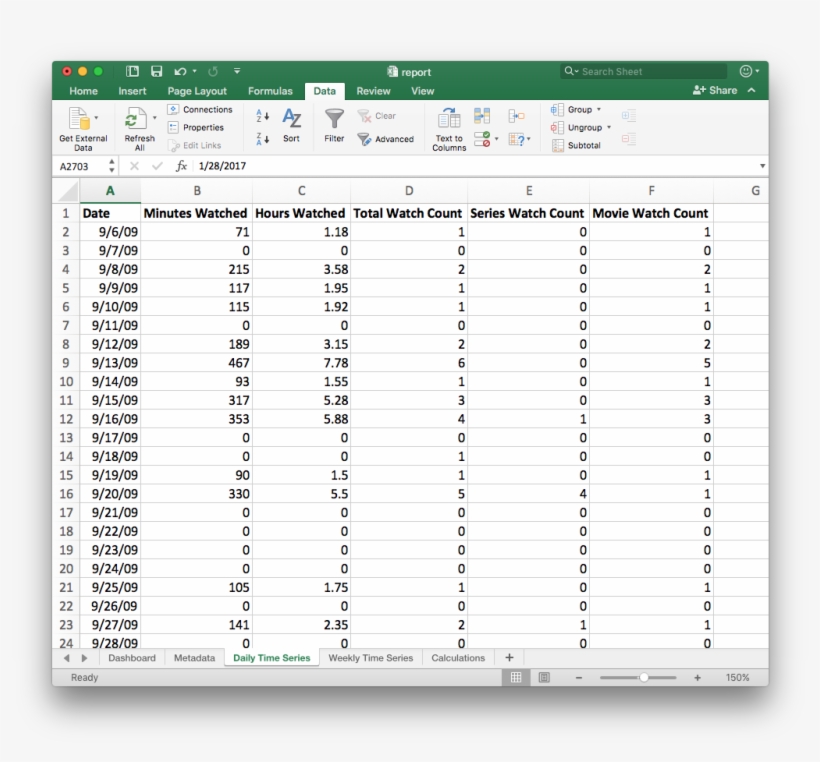This screenshot has height=762, width=820.
Task: Collapse the ribbon with the chevron
Action: tap(751, 90)
